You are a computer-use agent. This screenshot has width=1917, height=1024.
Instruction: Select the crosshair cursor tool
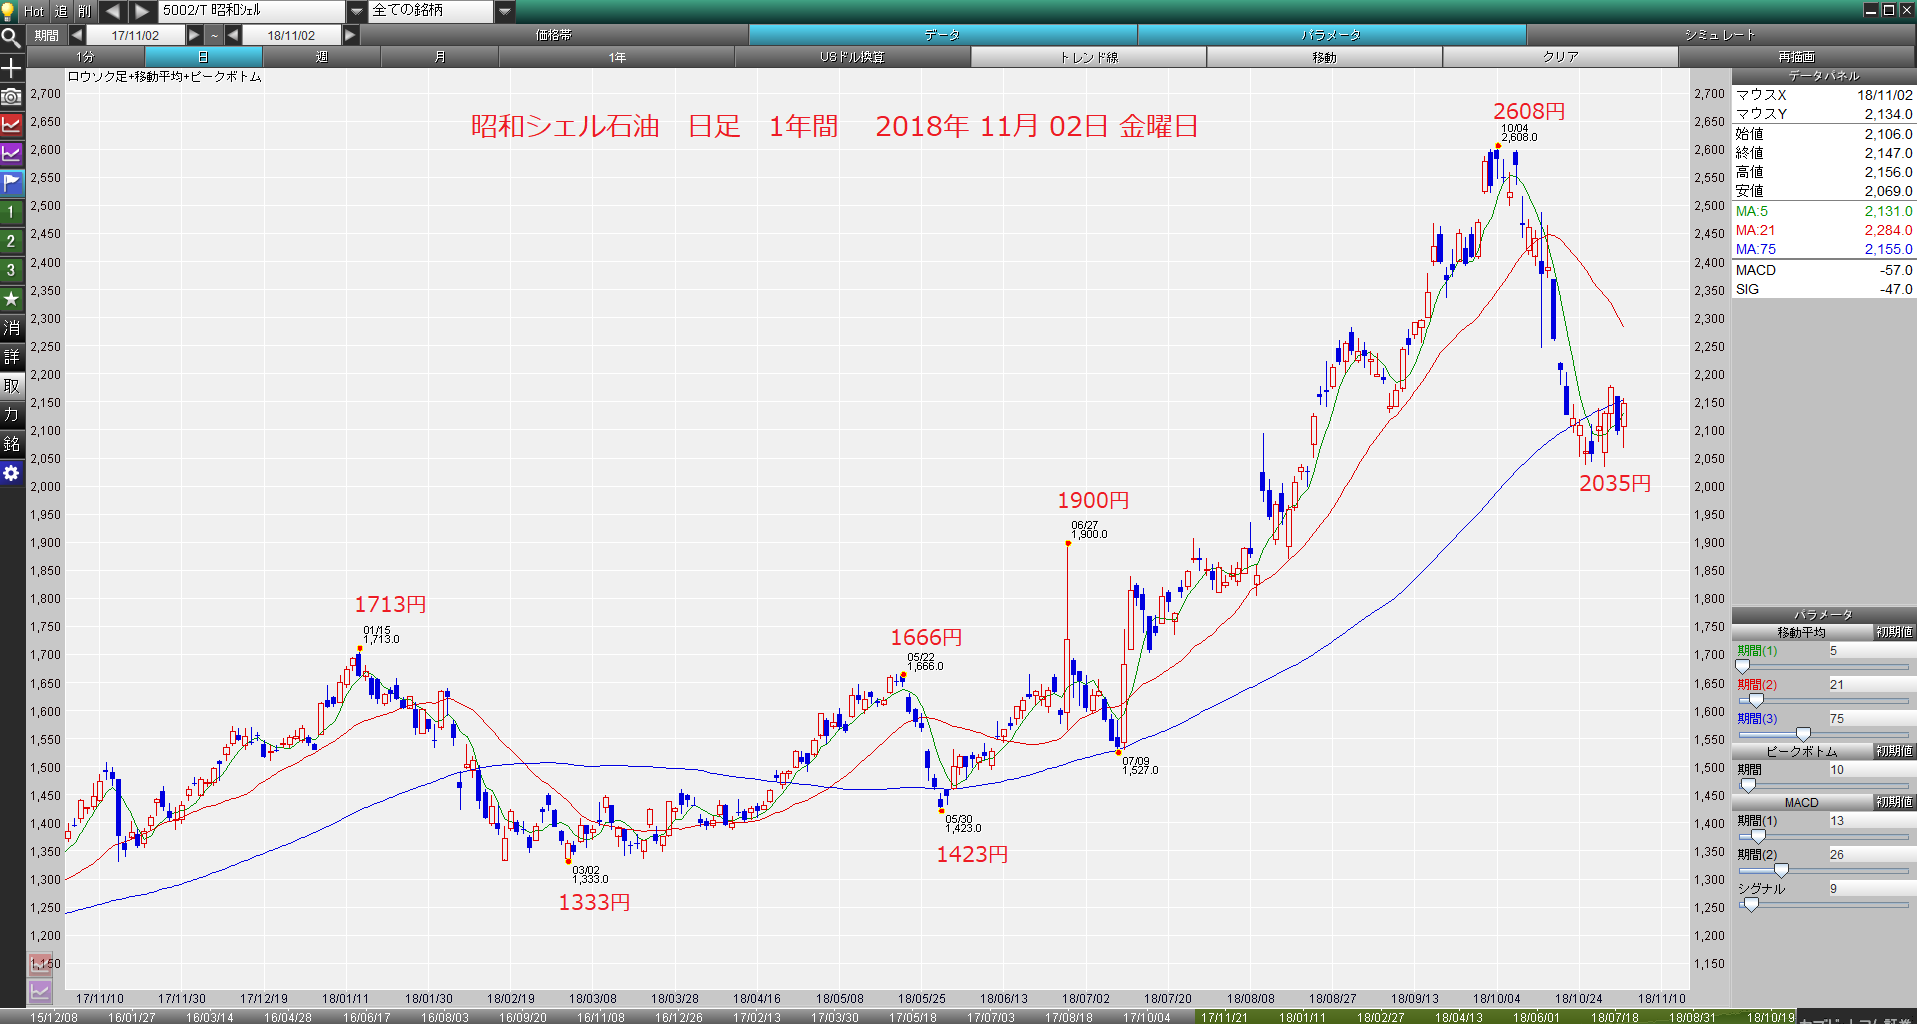[11, 68]
